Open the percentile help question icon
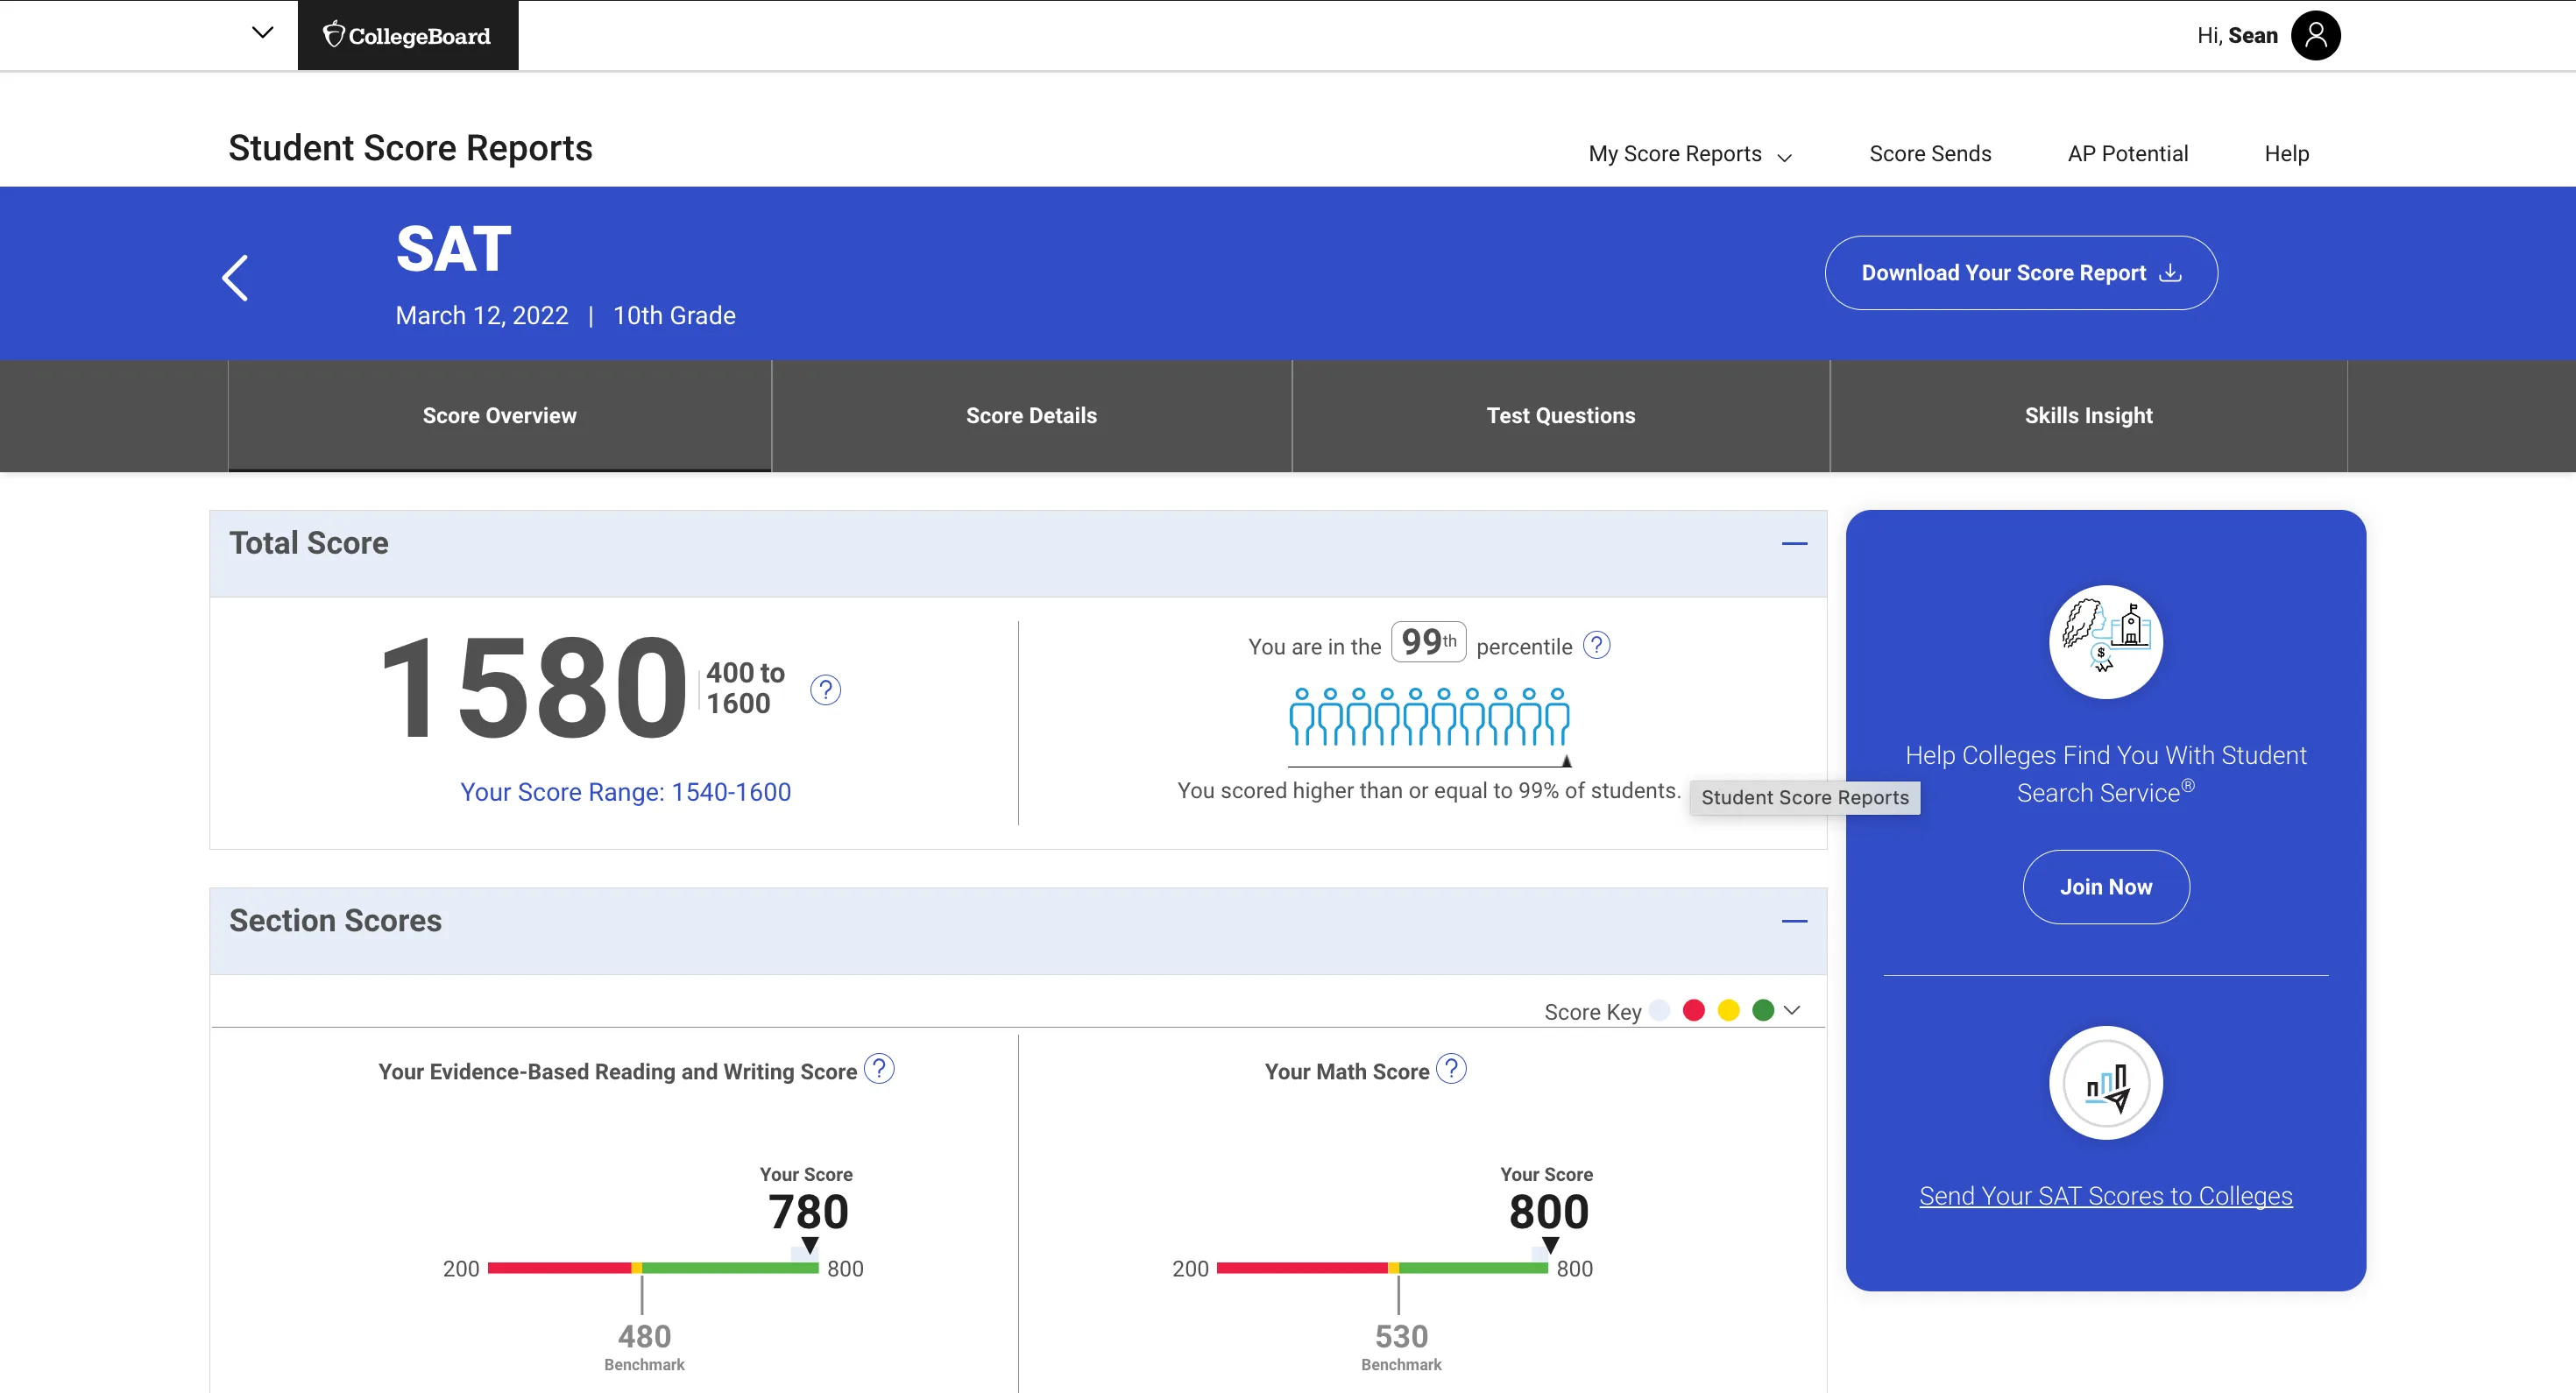The height and width of the screenshot is (1393, 2576). (1597, 645)
